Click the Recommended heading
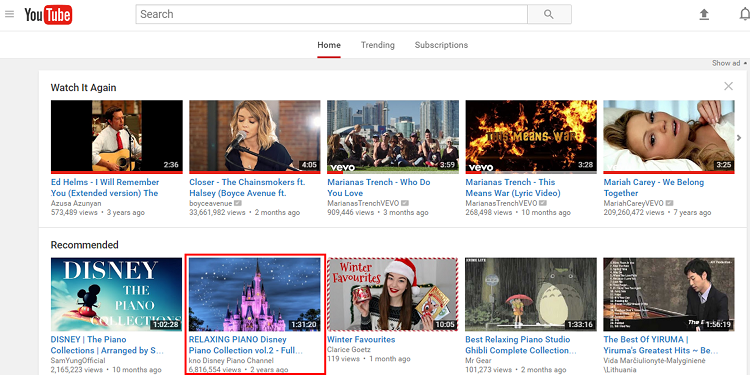This screenshot has width=750, height=375. click(84, 245)
